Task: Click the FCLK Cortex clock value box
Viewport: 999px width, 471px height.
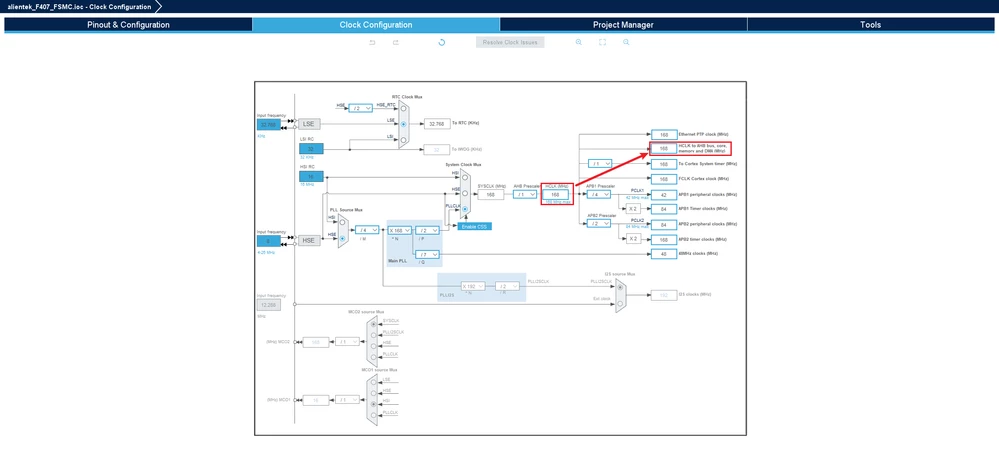Action: [x=664, y=179]
